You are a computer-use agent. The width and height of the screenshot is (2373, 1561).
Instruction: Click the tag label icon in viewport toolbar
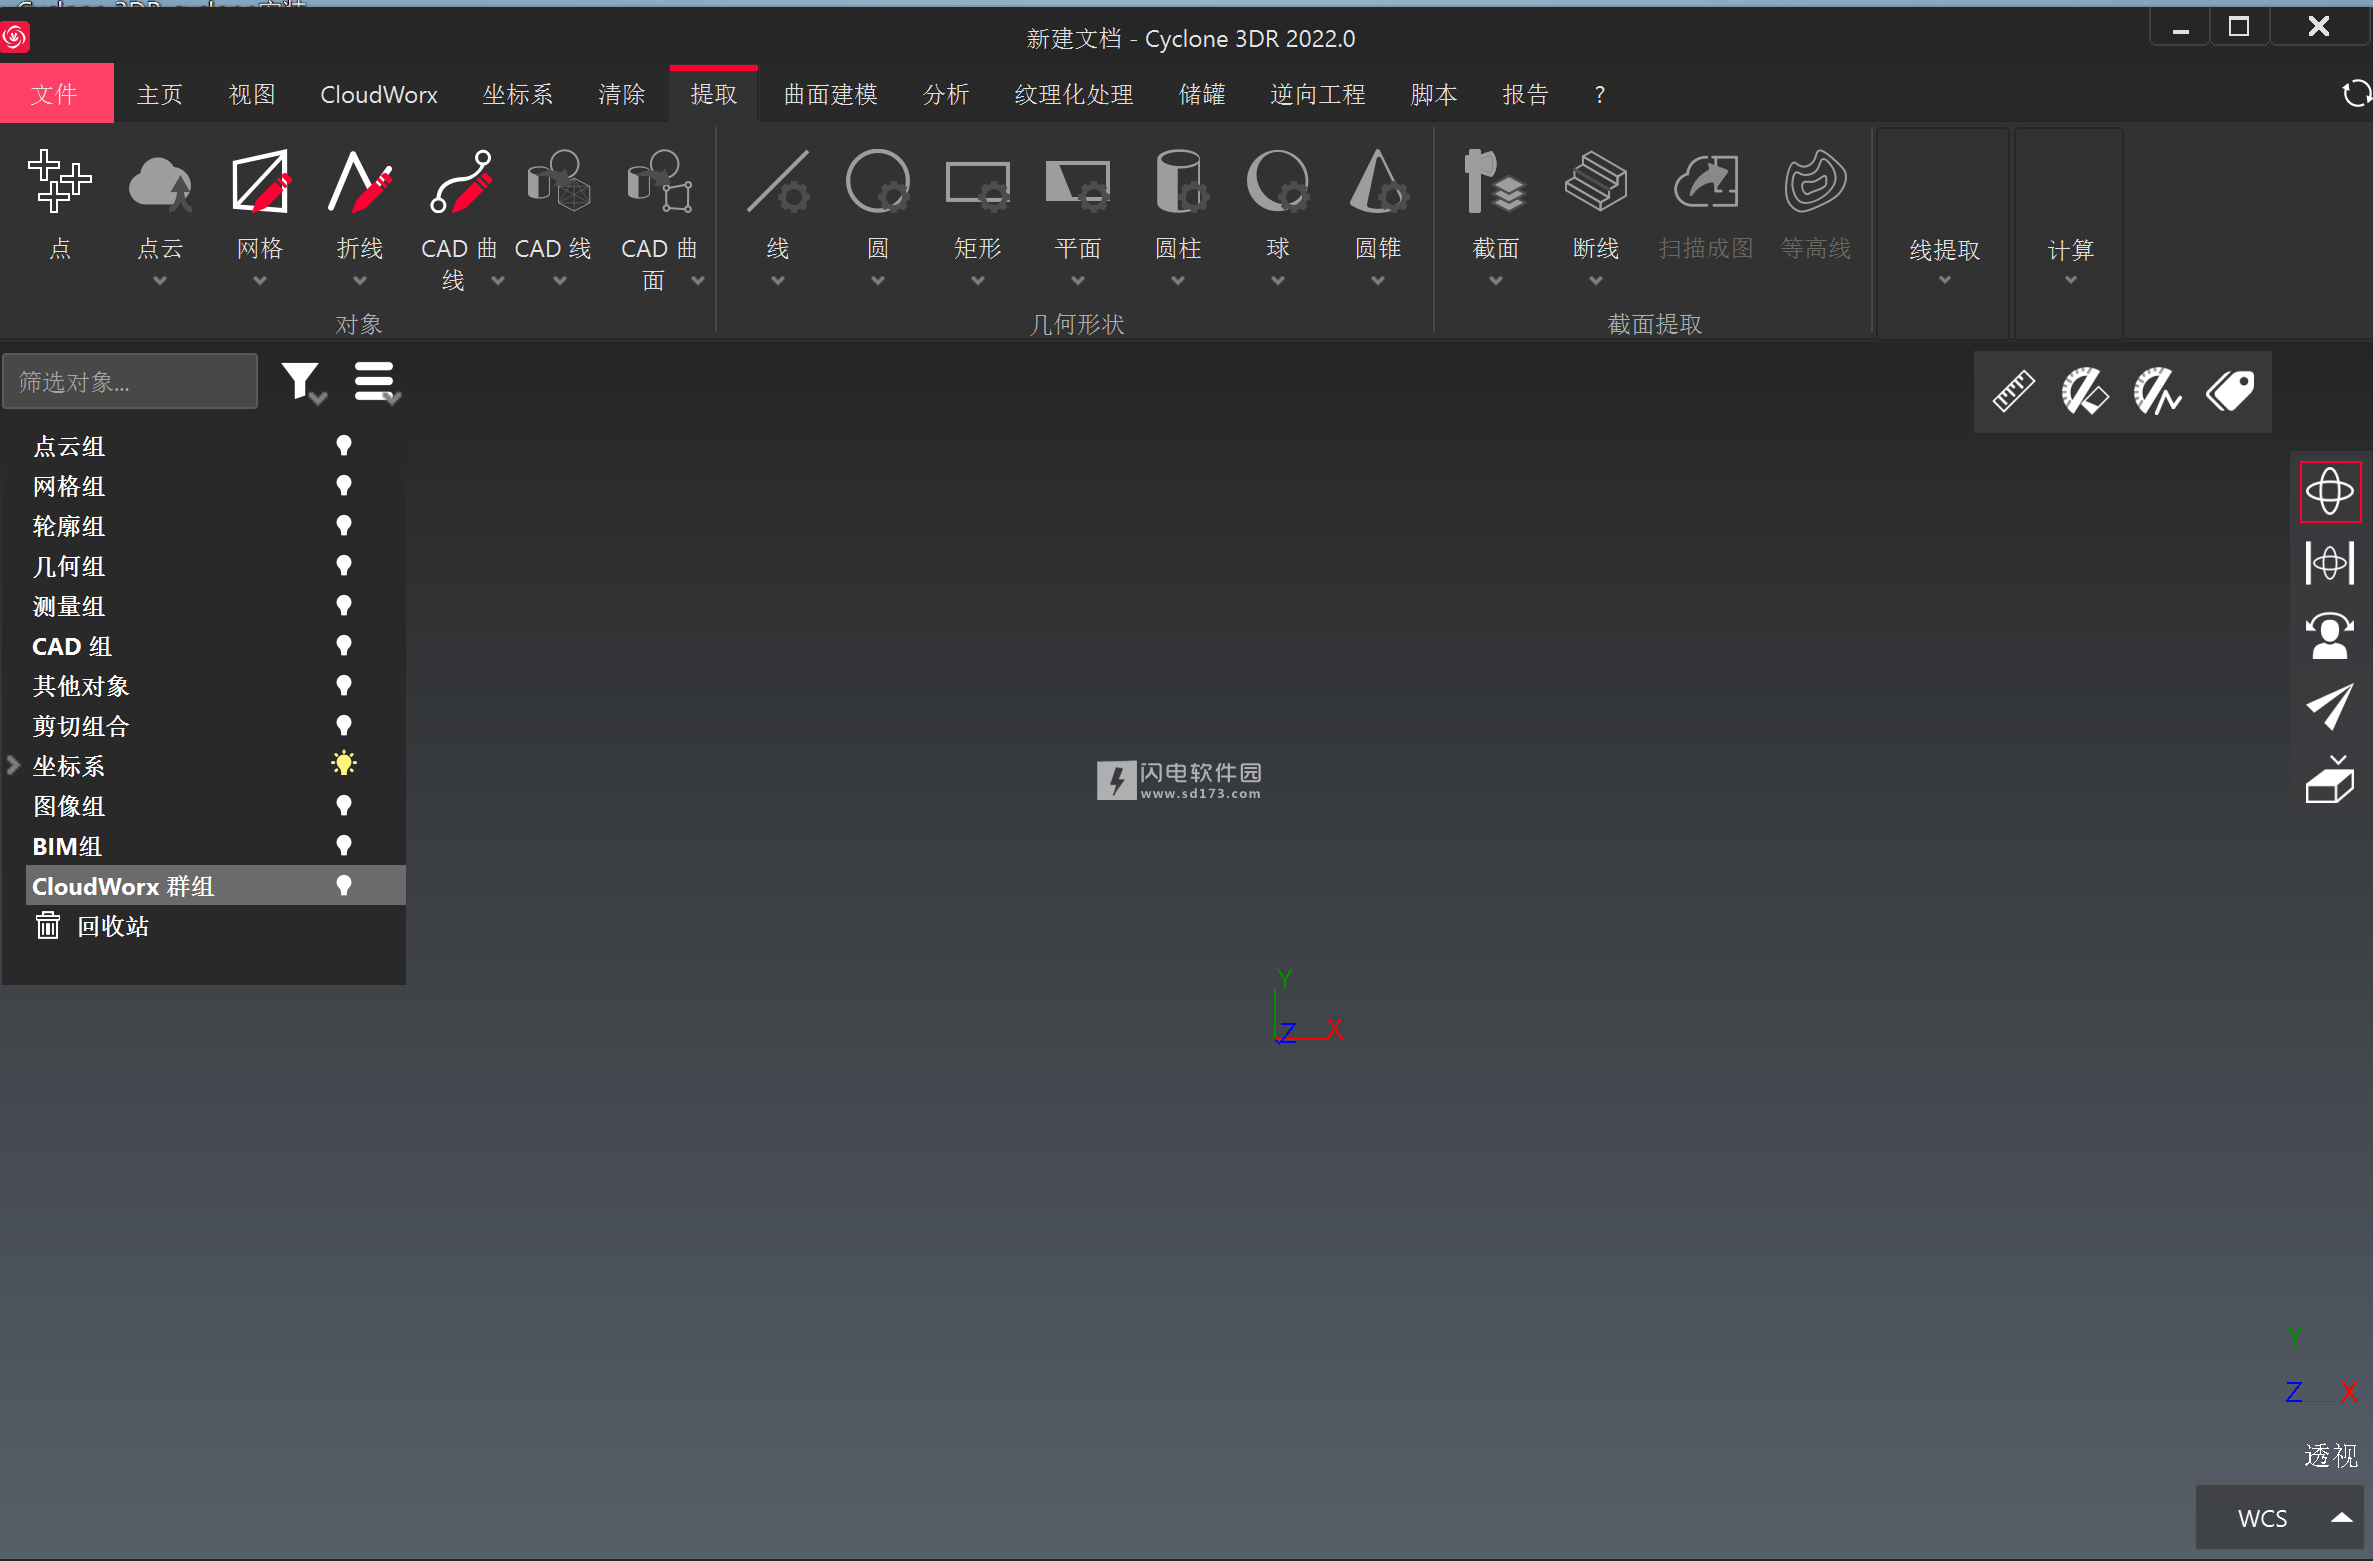[x=2230, y=391]
